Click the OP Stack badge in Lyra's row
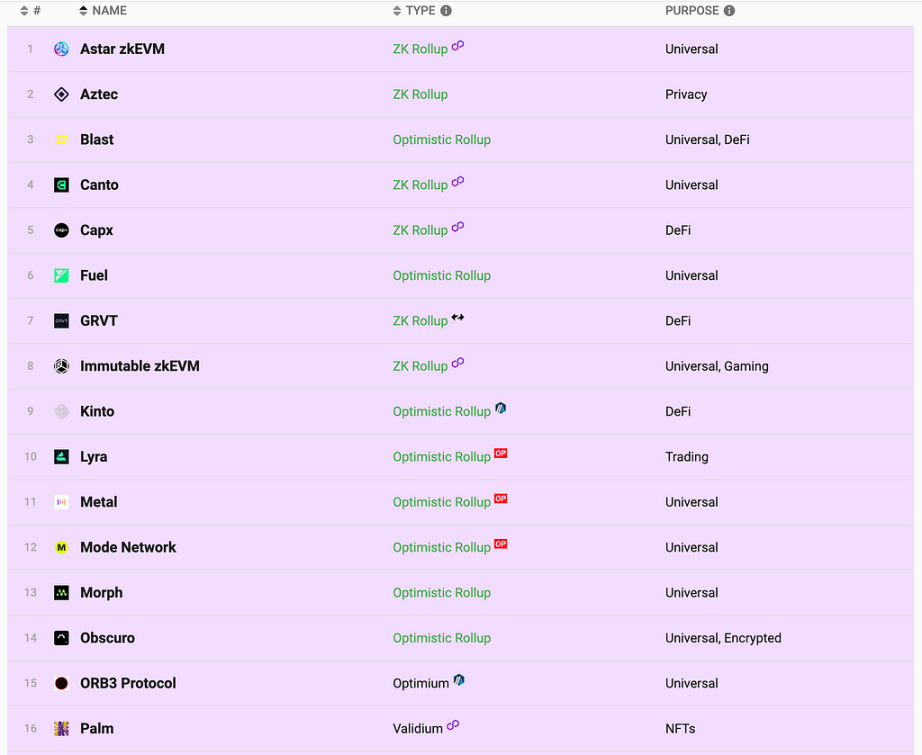922x755 pixels. click(500, 453)
